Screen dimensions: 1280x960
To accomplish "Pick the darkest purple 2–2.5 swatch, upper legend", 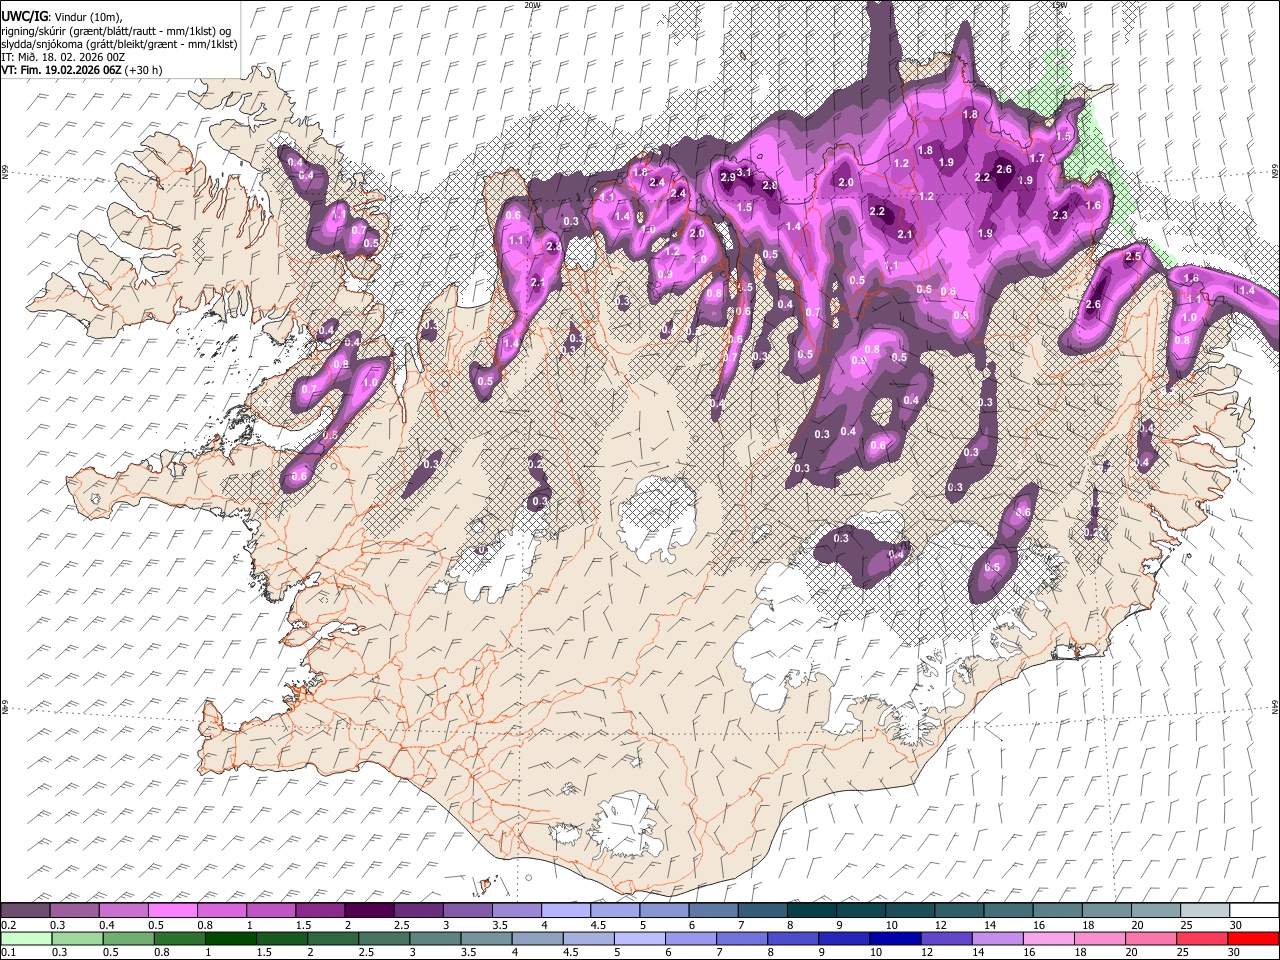I will [x=369, y=910].
